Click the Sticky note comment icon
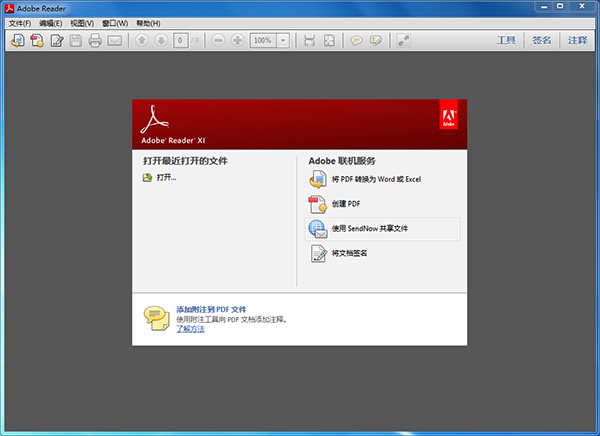 pyautogui.click(x=356, y=41)
